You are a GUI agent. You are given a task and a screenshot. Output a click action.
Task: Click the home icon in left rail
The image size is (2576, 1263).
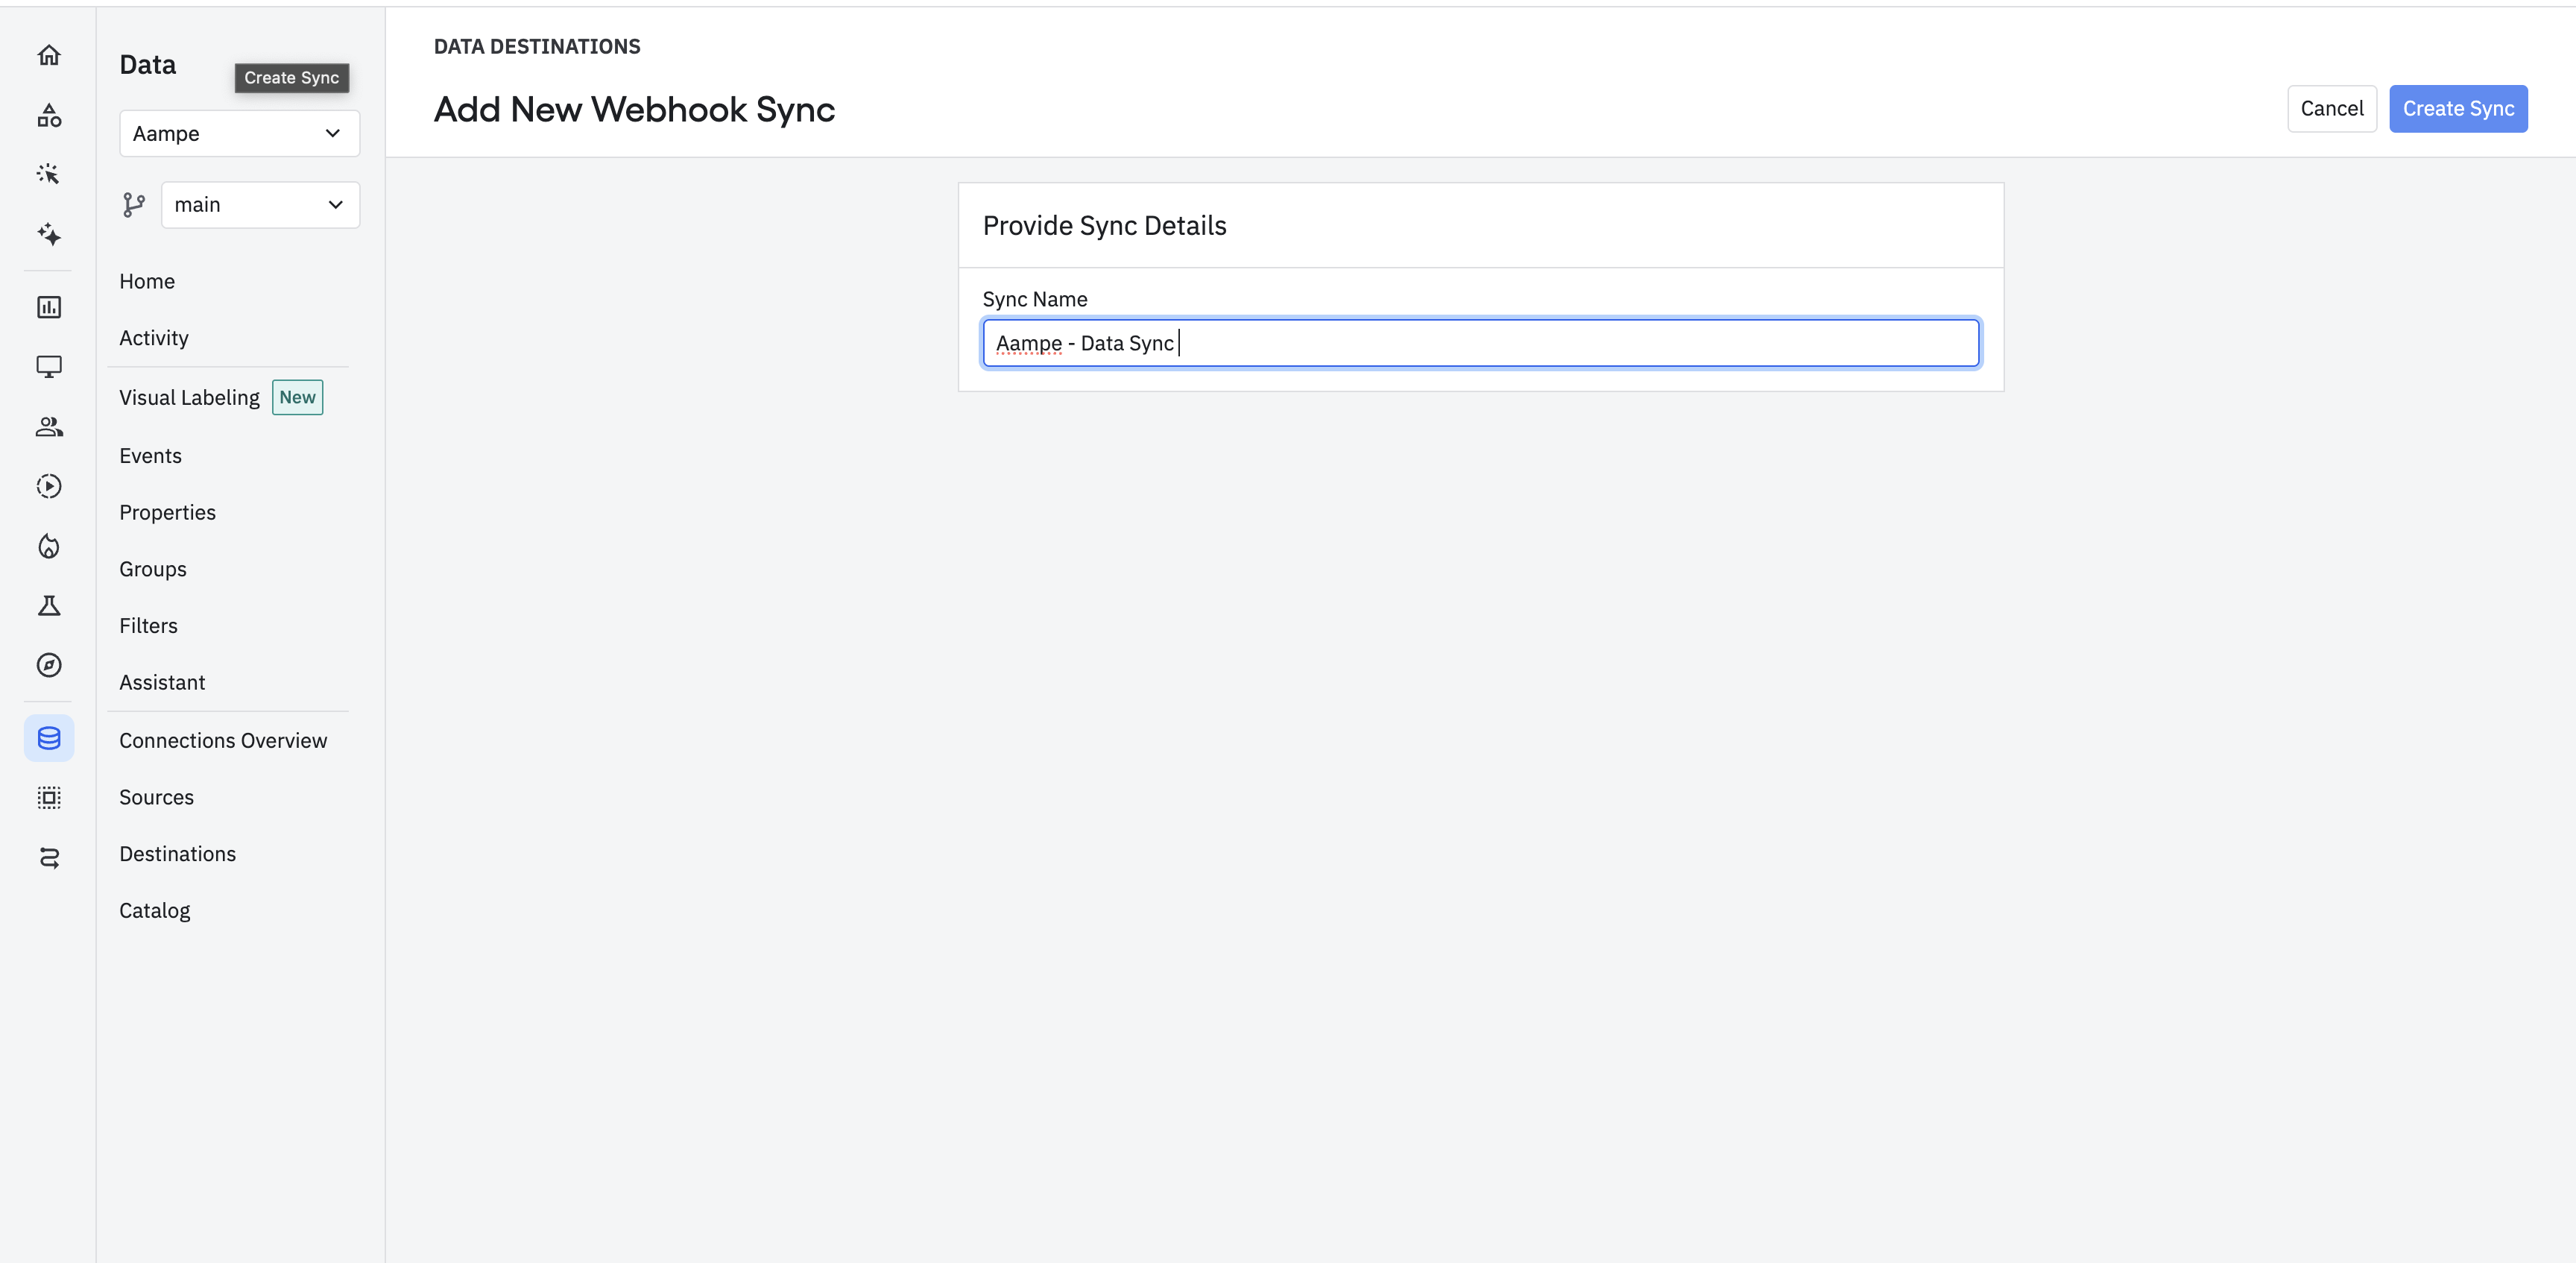49,55
